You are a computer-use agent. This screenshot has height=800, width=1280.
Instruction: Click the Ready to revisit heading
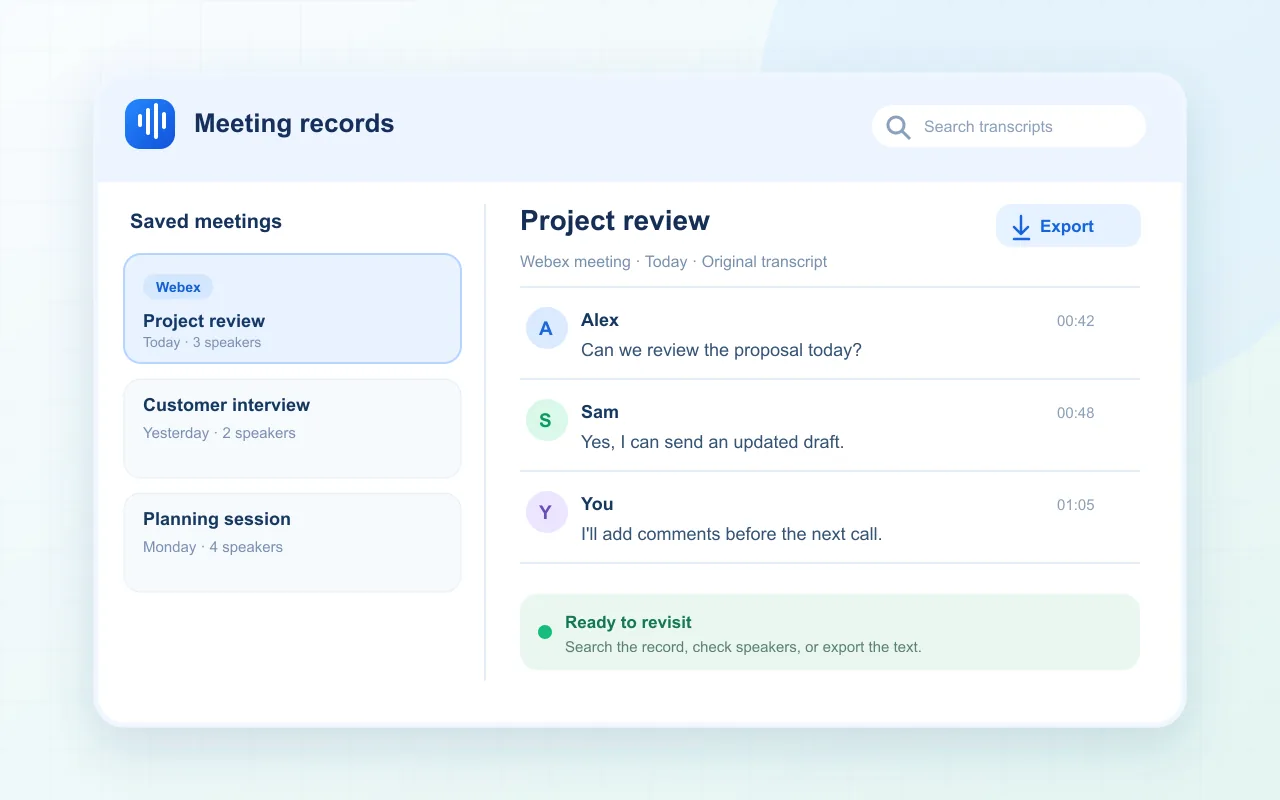tap(628, 622)
